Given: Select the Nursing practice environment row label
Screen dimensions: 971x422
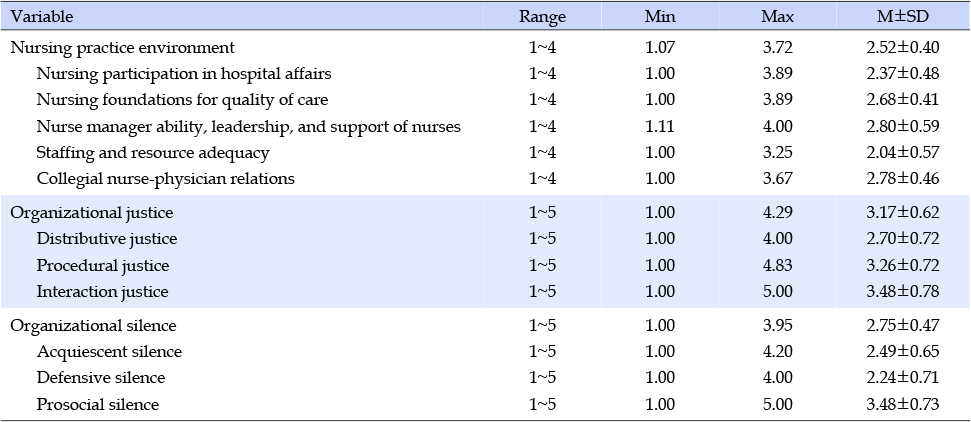Looking at the screenshot, I should [x=123, y=47].
